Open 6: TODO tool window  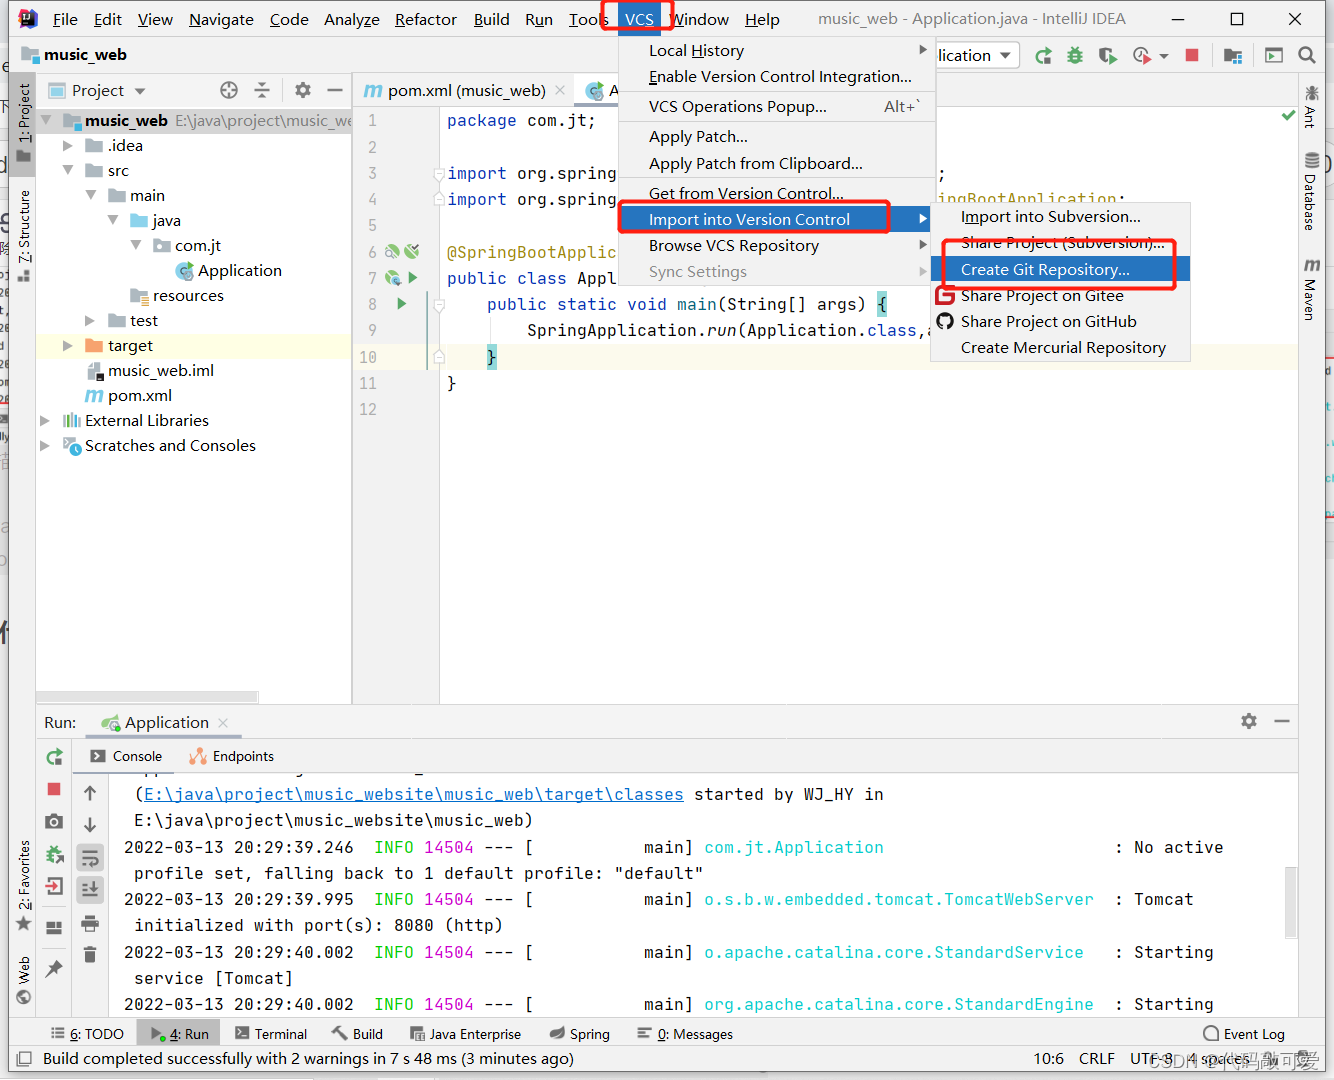(x=88, y=1034)
